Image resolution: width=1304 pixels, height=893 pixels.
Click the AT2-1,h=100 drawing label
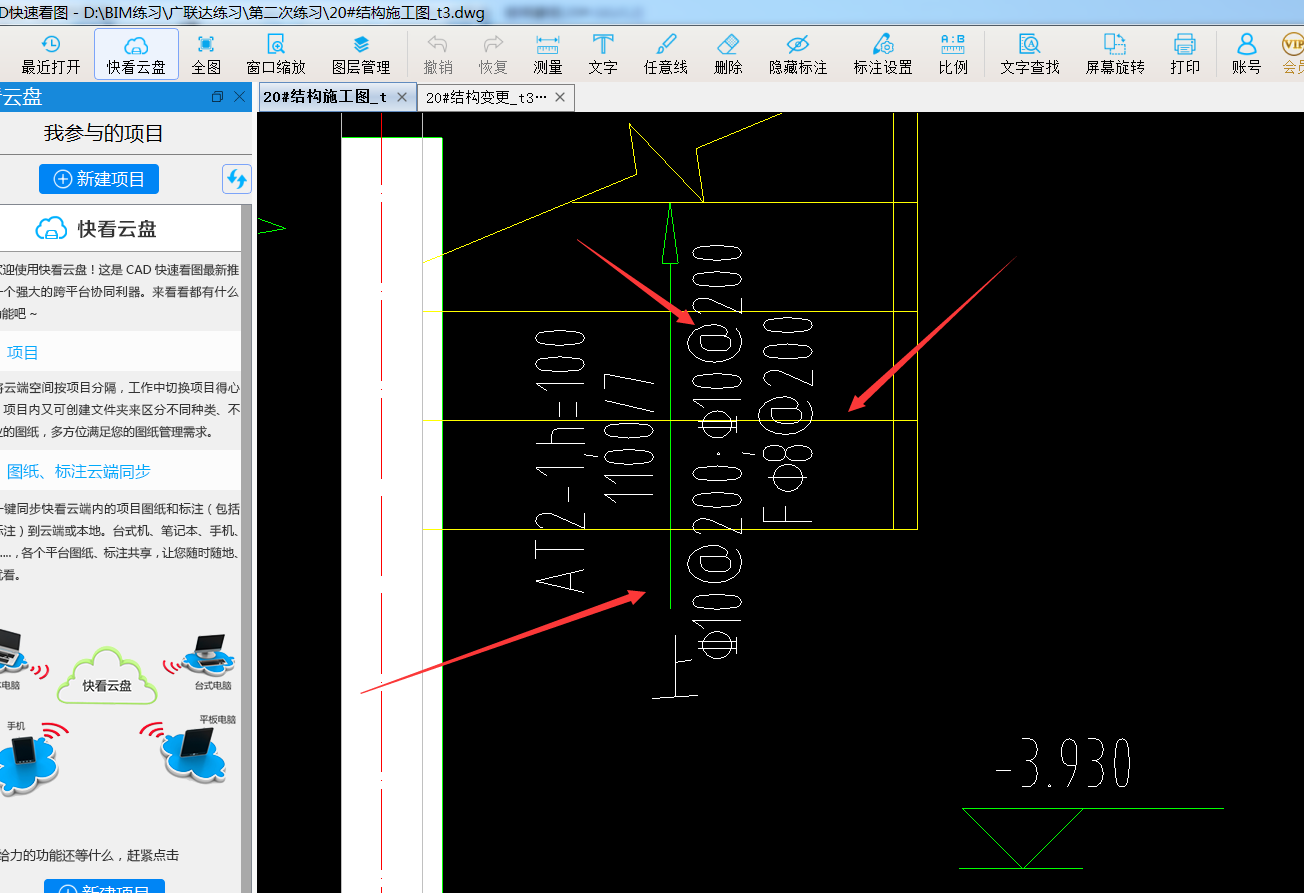pos(561,460)
